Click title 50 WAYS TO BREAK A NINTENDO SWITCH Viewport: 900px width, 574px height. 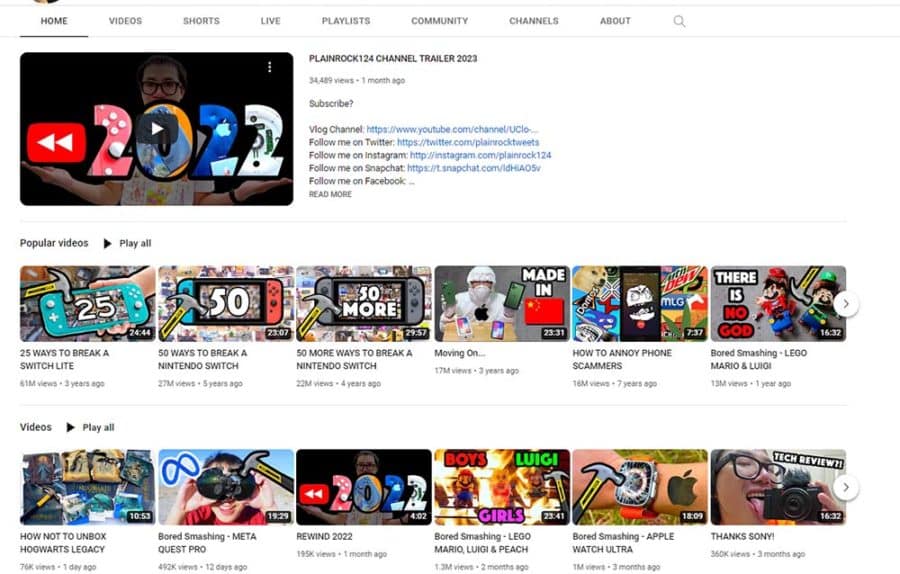pyautogui.click(x=203, y=359)
